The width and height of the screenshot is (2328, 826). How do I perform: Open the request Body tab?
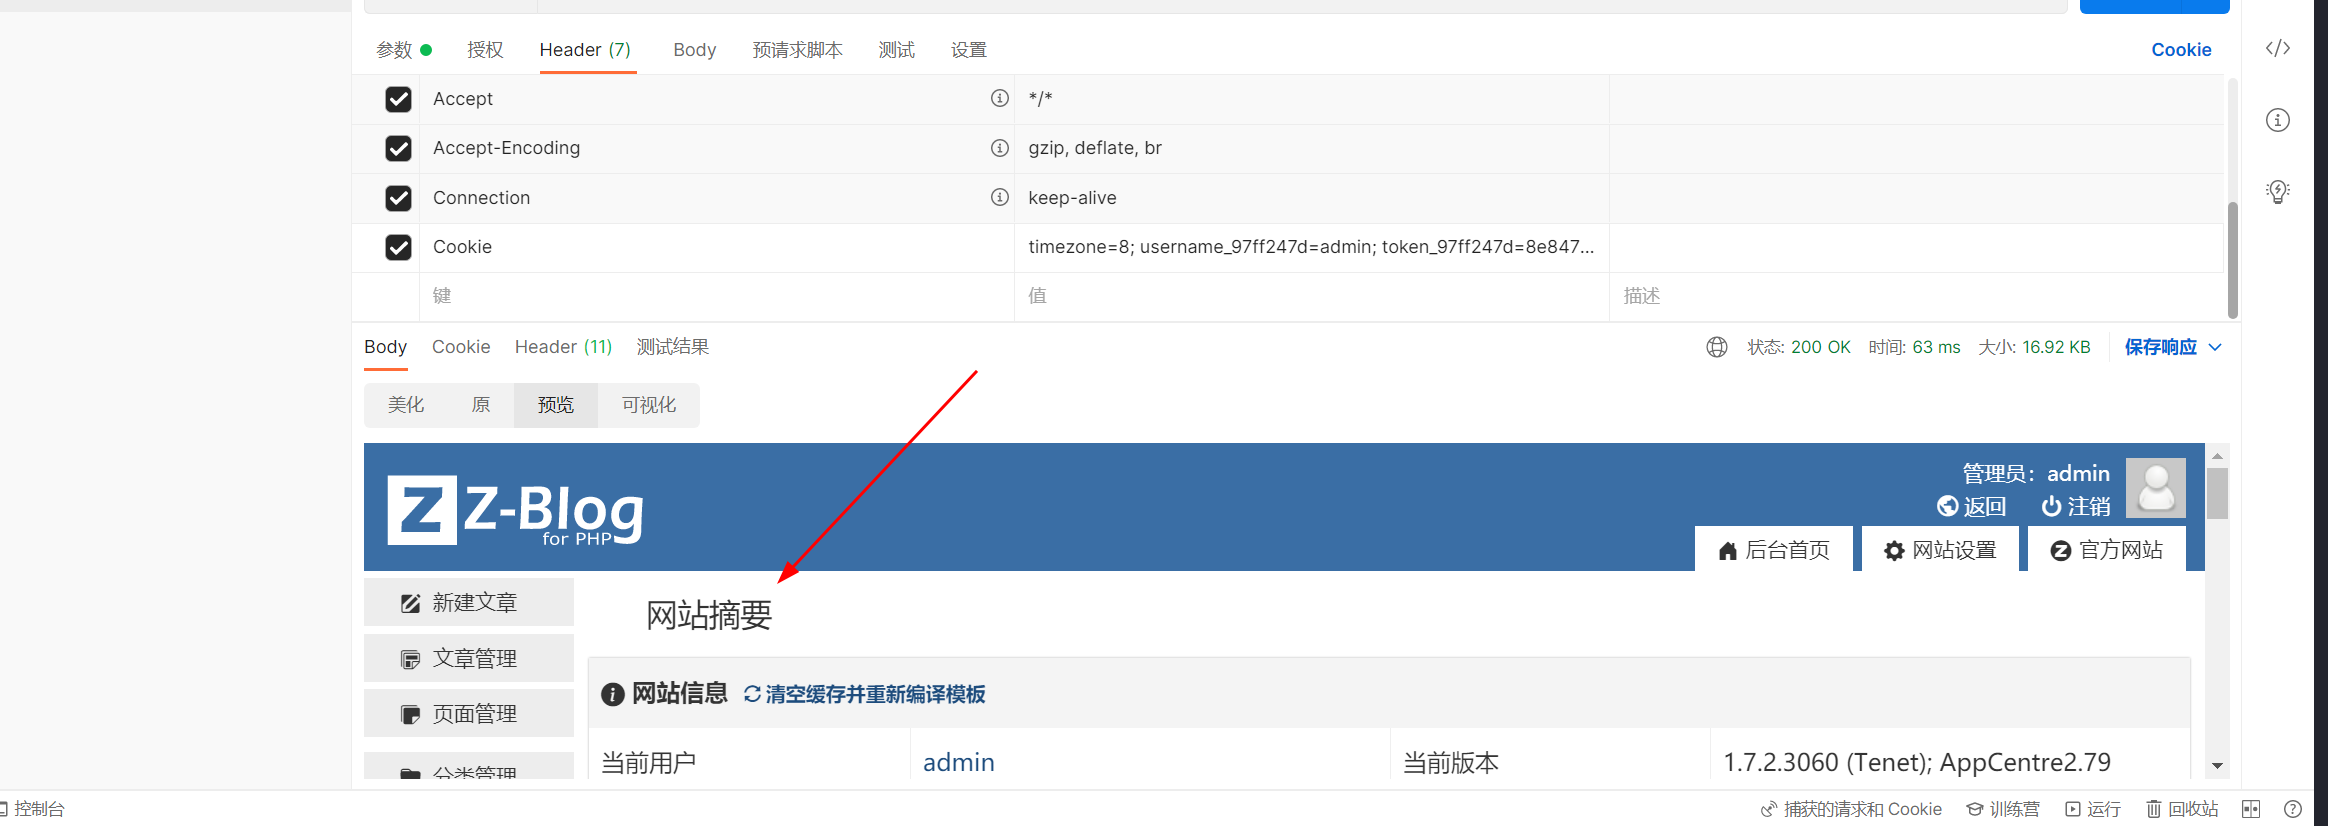pos(695,50)
